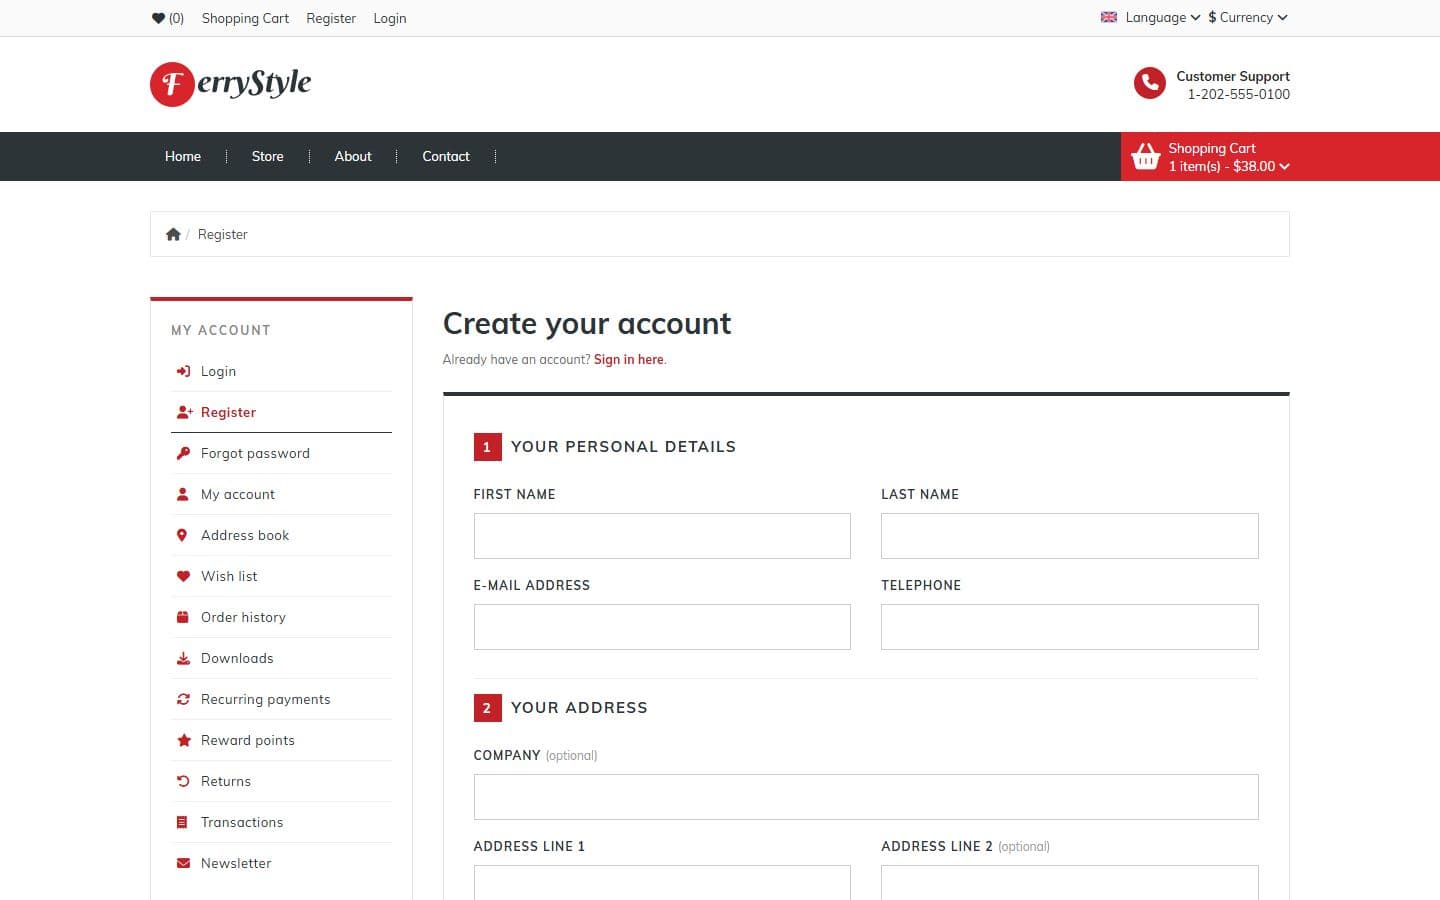Click the Reward points star icon
This screenshot has width=1440, height=900.
click(x=183, y=740)
